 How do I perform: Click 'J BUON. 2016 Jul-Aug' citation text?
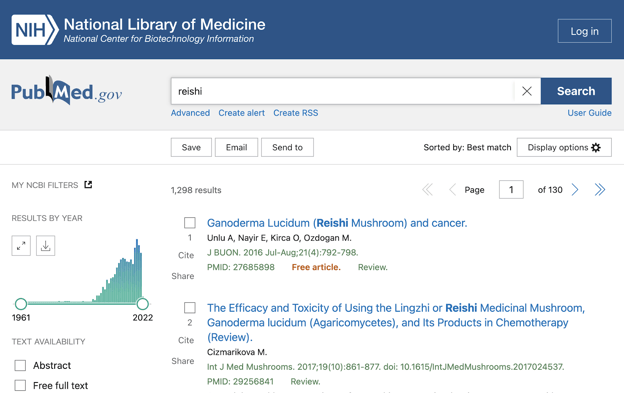pos(283,253)
